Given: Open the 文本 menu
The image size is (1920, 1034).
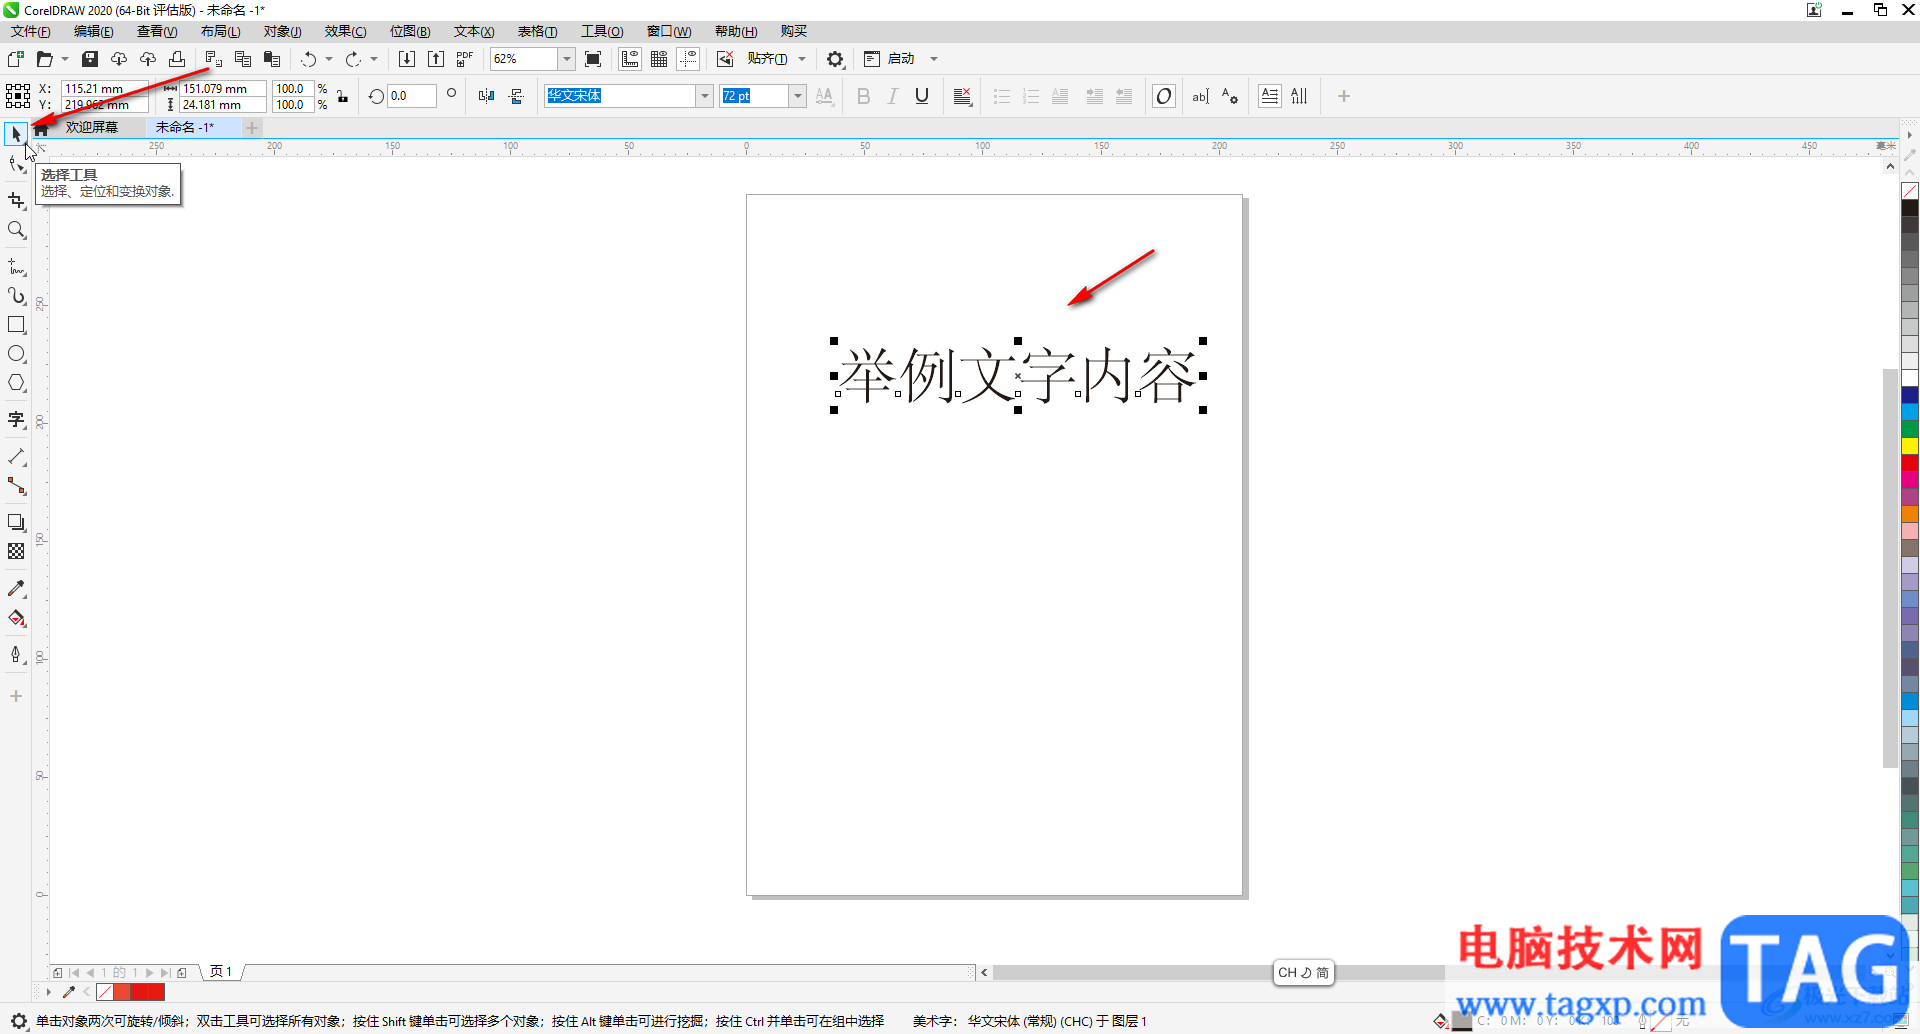Looking at the screenshot, I should pyautogui.click(x=474, y=31).
